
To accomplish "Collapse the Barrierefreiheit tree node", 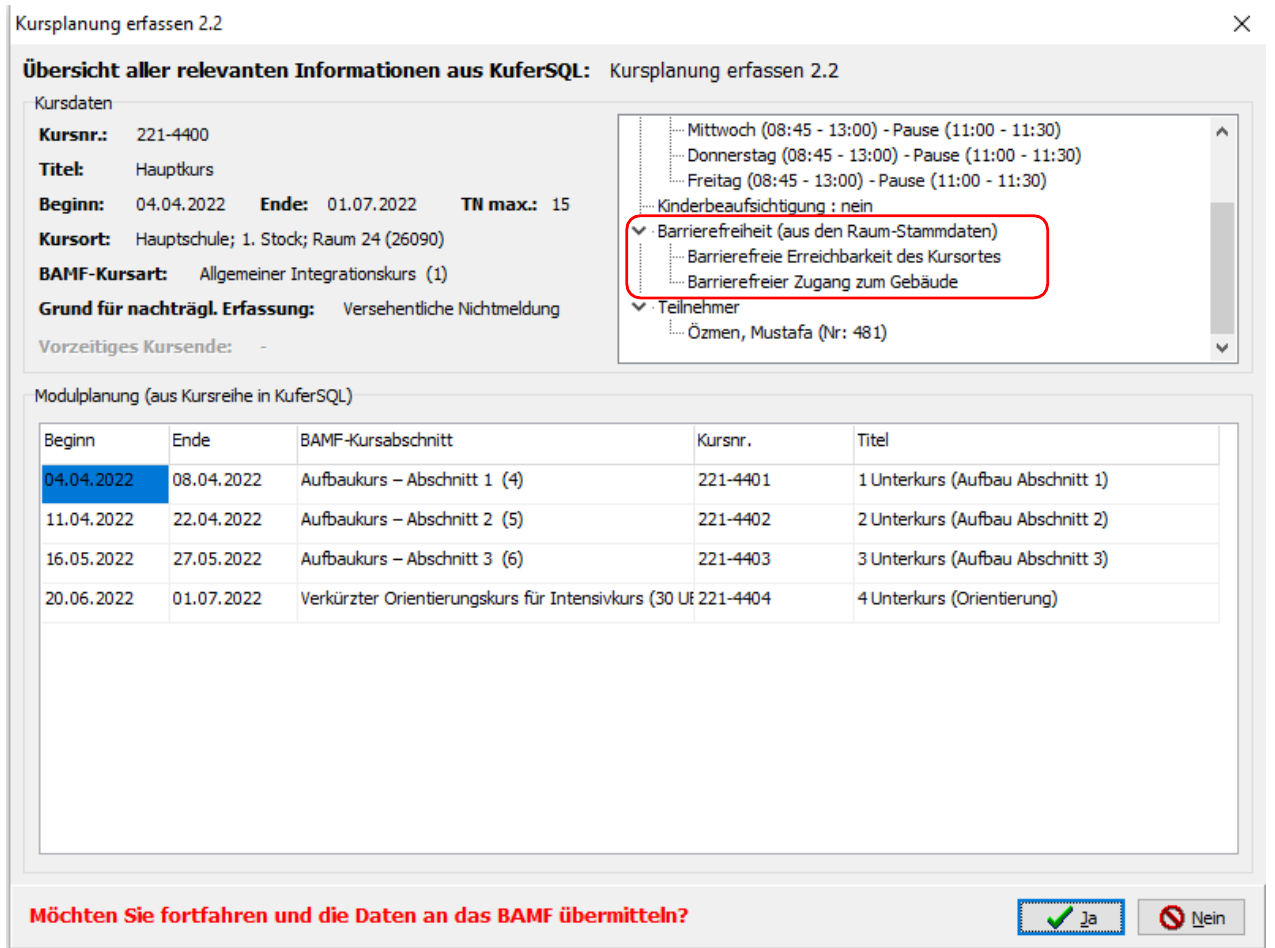I will (x=640, y=231).
